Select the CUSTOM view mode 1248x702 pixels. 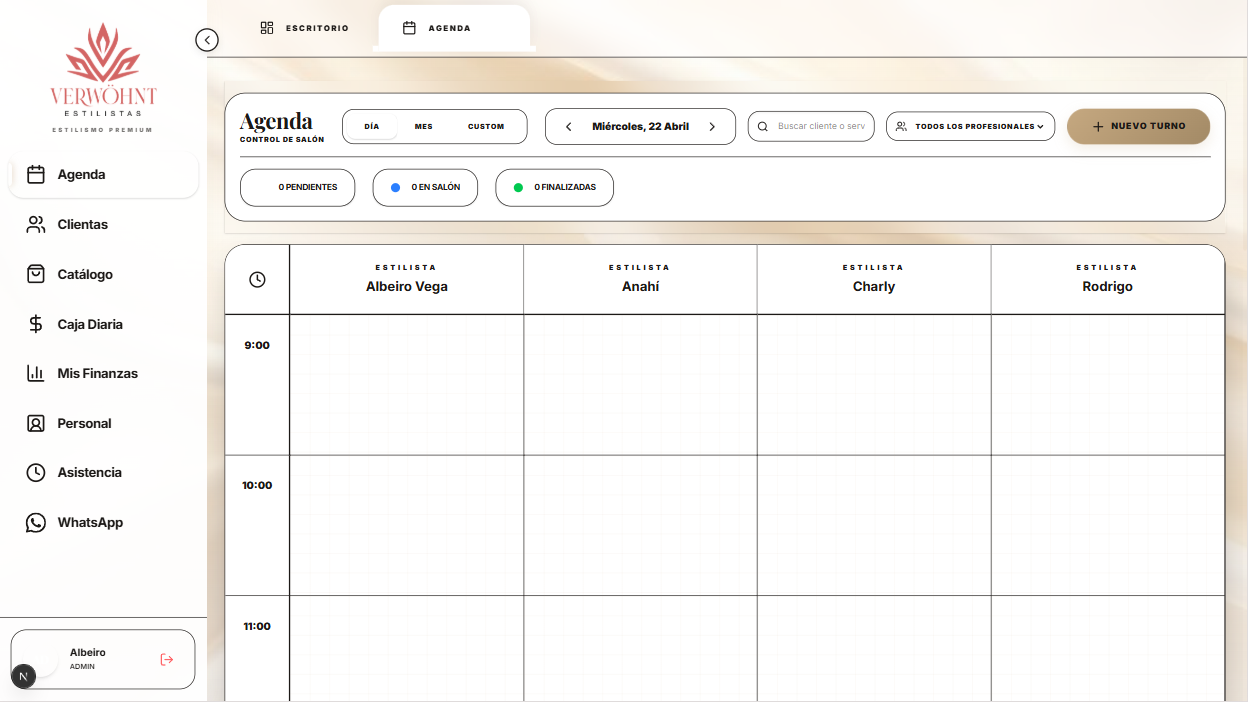pyautogui.click(x=486, y=127)
